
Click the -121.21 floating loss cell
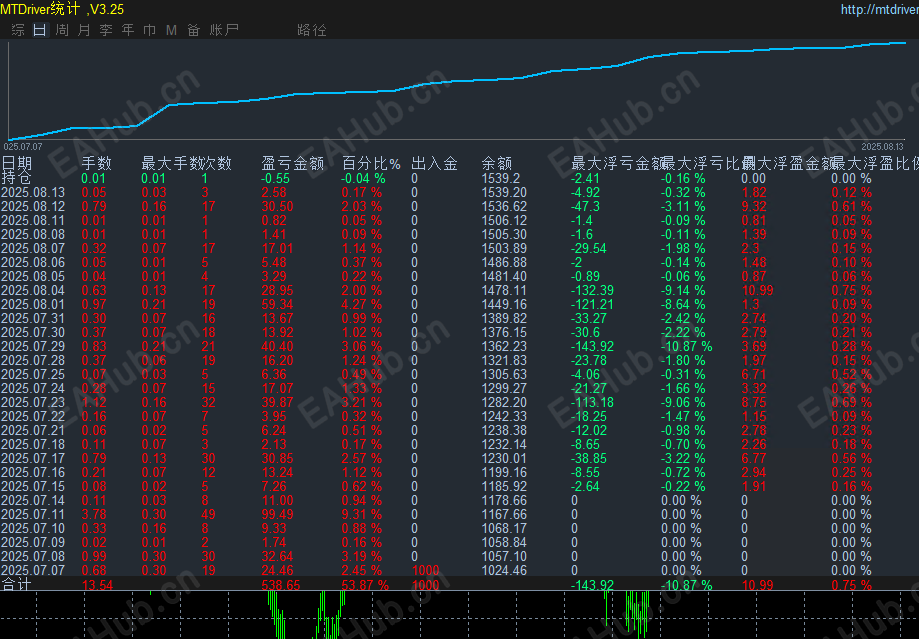(592, 304)
